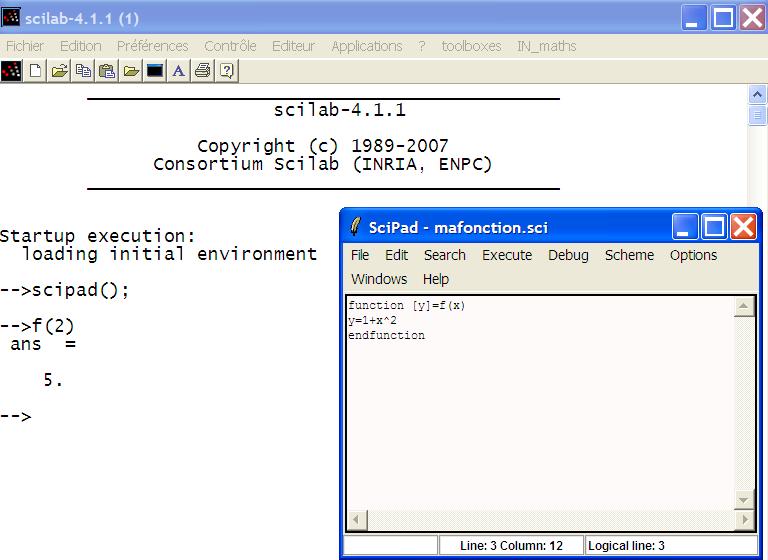The height and width of the screenshot is (560, 768).
Task: Open the Editeur menu
Action: (x=293, y=46)
